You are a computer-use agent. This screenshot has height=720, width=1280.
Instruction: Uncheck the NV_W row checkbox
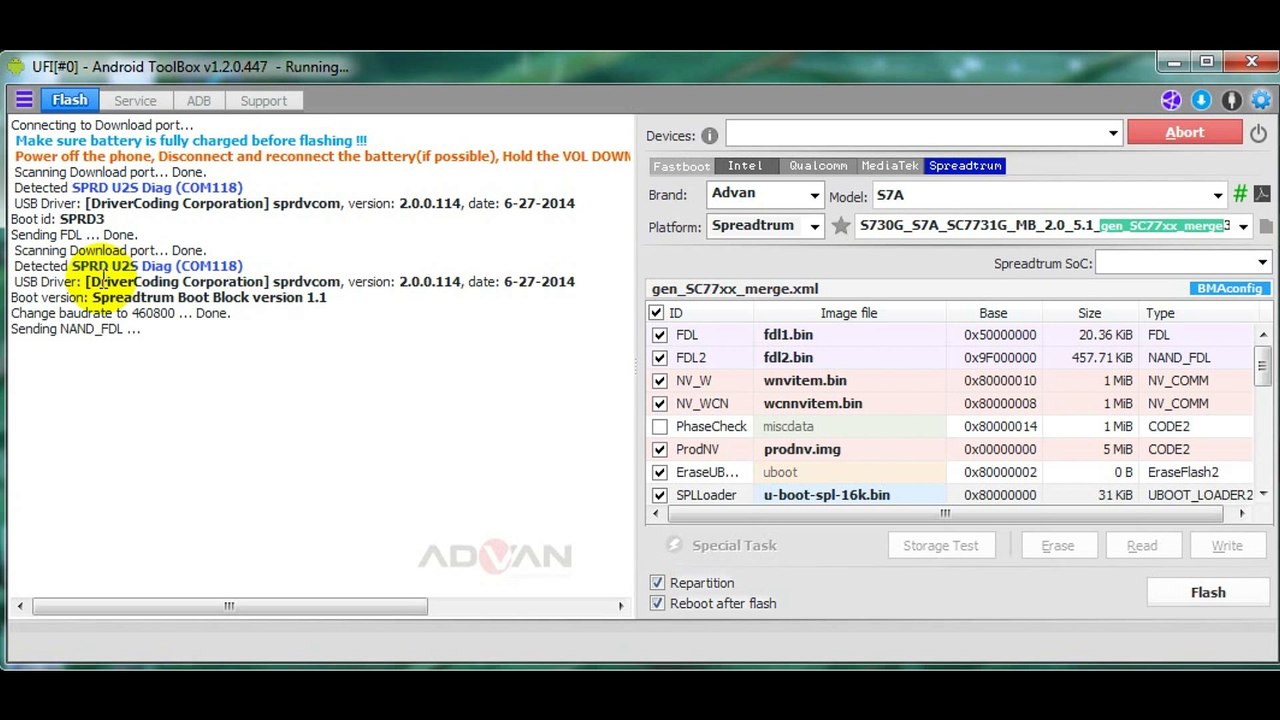tap(659, 381)
